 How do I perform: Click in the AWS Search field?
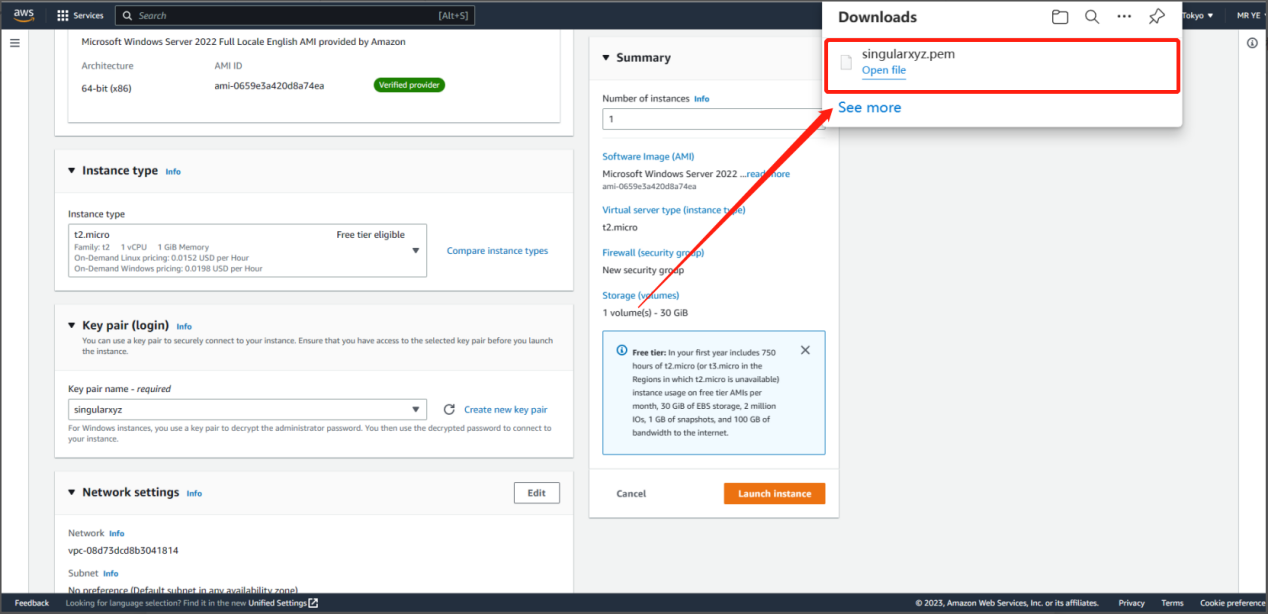coord(295,16)
